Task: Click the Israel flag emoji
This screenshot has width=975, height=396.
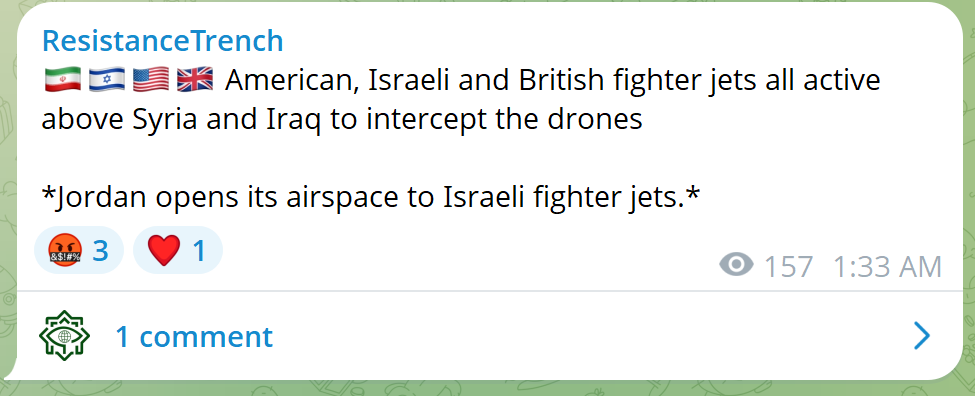Action: (107, 81)
